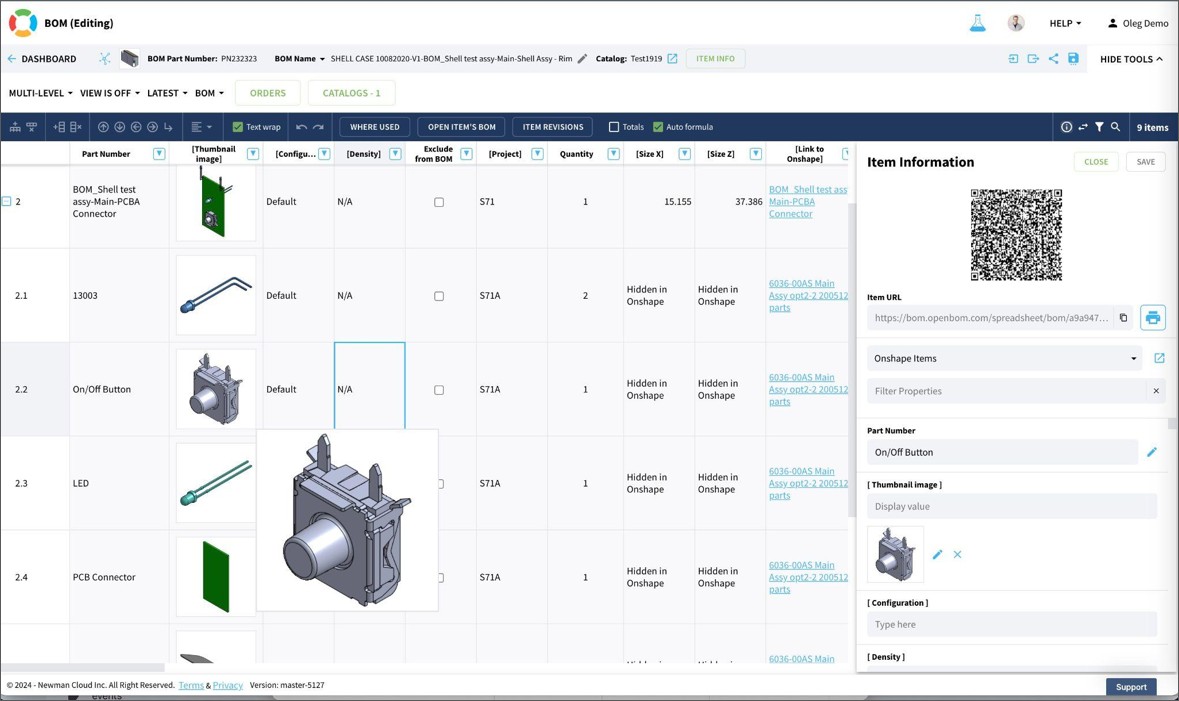
Task: Open the Part Number column filter
Action: [159, 154]
